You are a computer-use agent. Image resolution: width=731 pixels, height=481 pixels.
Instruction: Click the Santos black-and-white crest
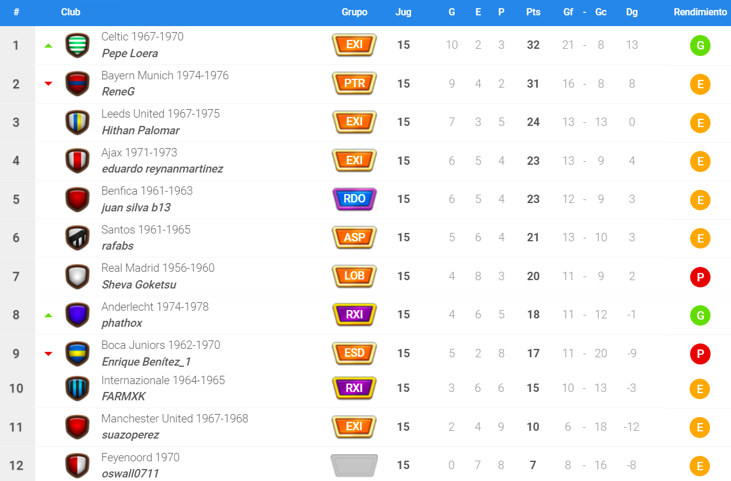(x=77, y=238)
